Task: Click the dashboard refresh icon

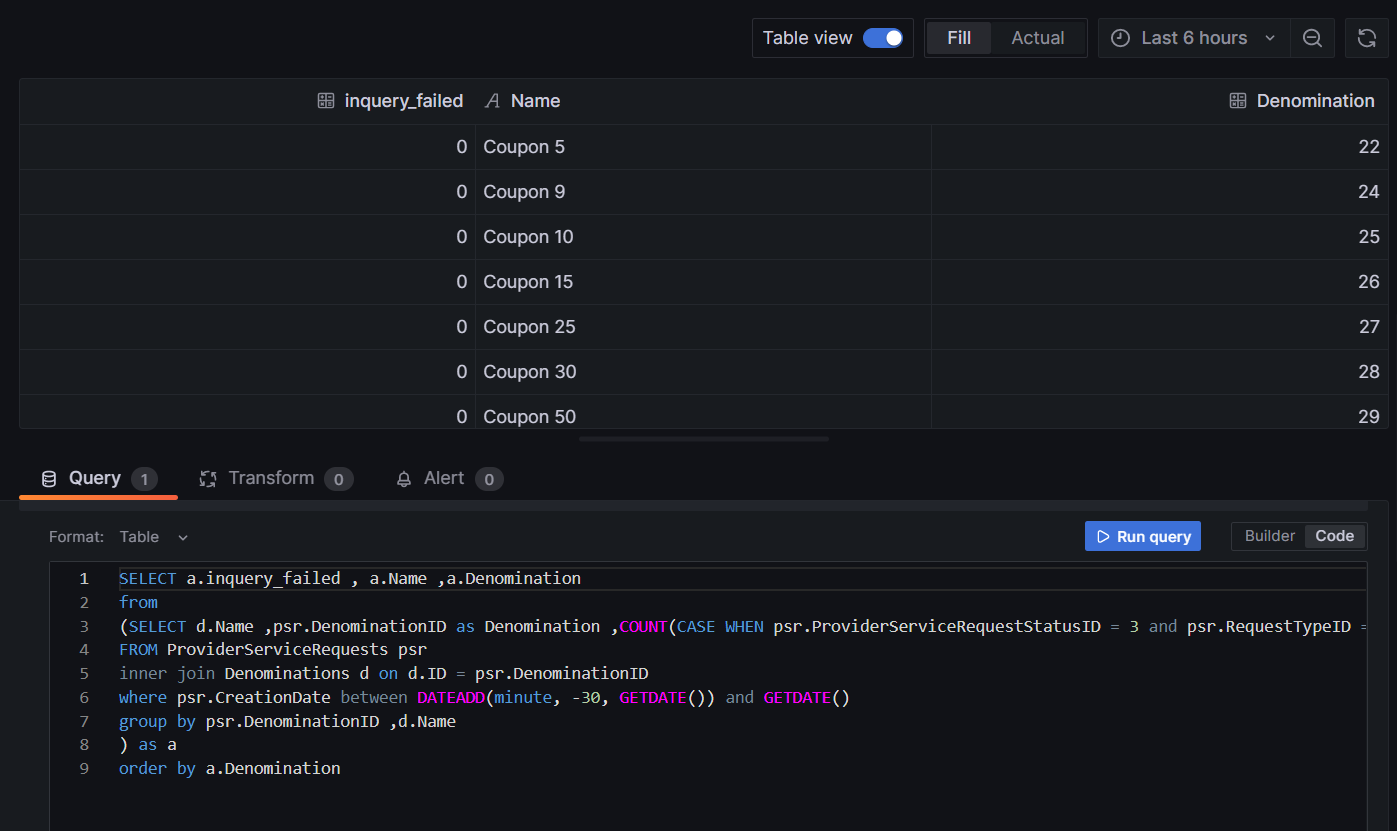Action: point(1367,37)
